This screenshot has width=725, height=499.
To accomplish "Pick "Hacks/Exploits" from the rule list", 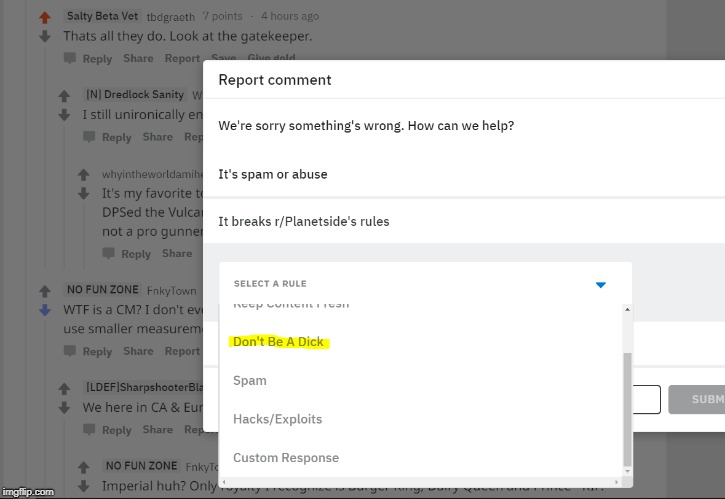I will 272,419.
